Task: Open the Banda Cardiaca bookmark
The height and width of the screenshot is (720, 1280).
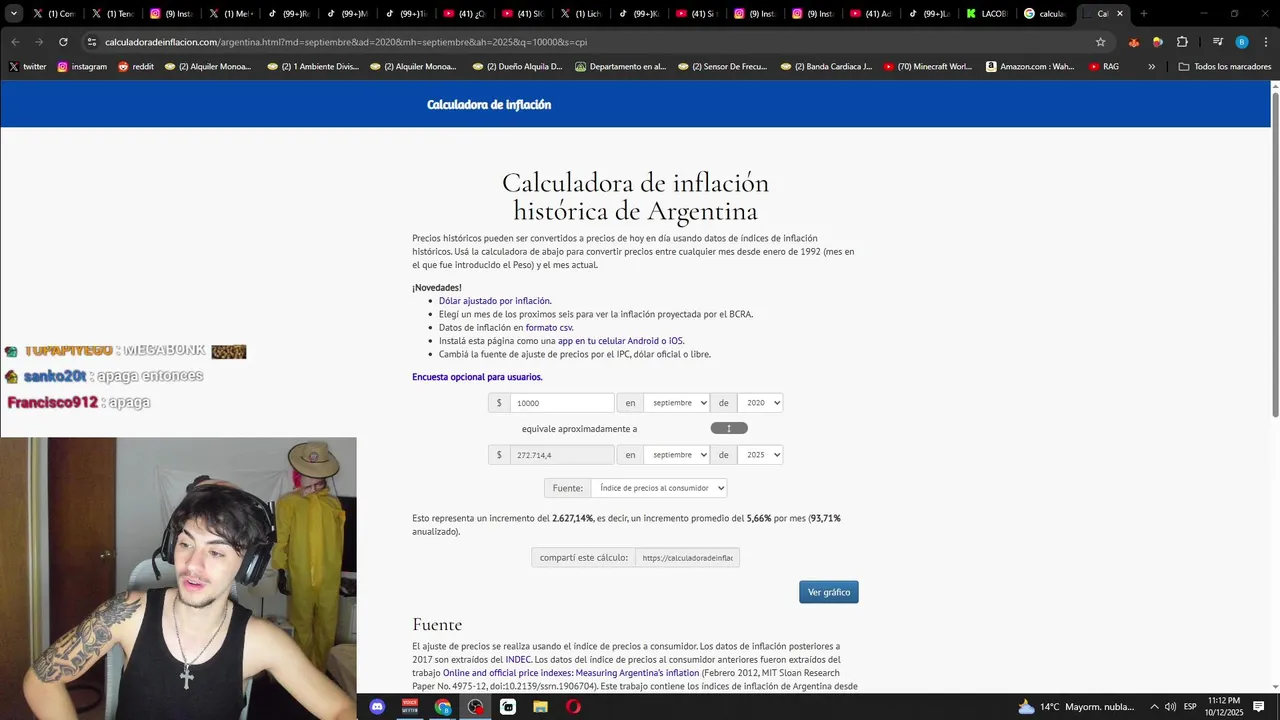Action: 826,67
